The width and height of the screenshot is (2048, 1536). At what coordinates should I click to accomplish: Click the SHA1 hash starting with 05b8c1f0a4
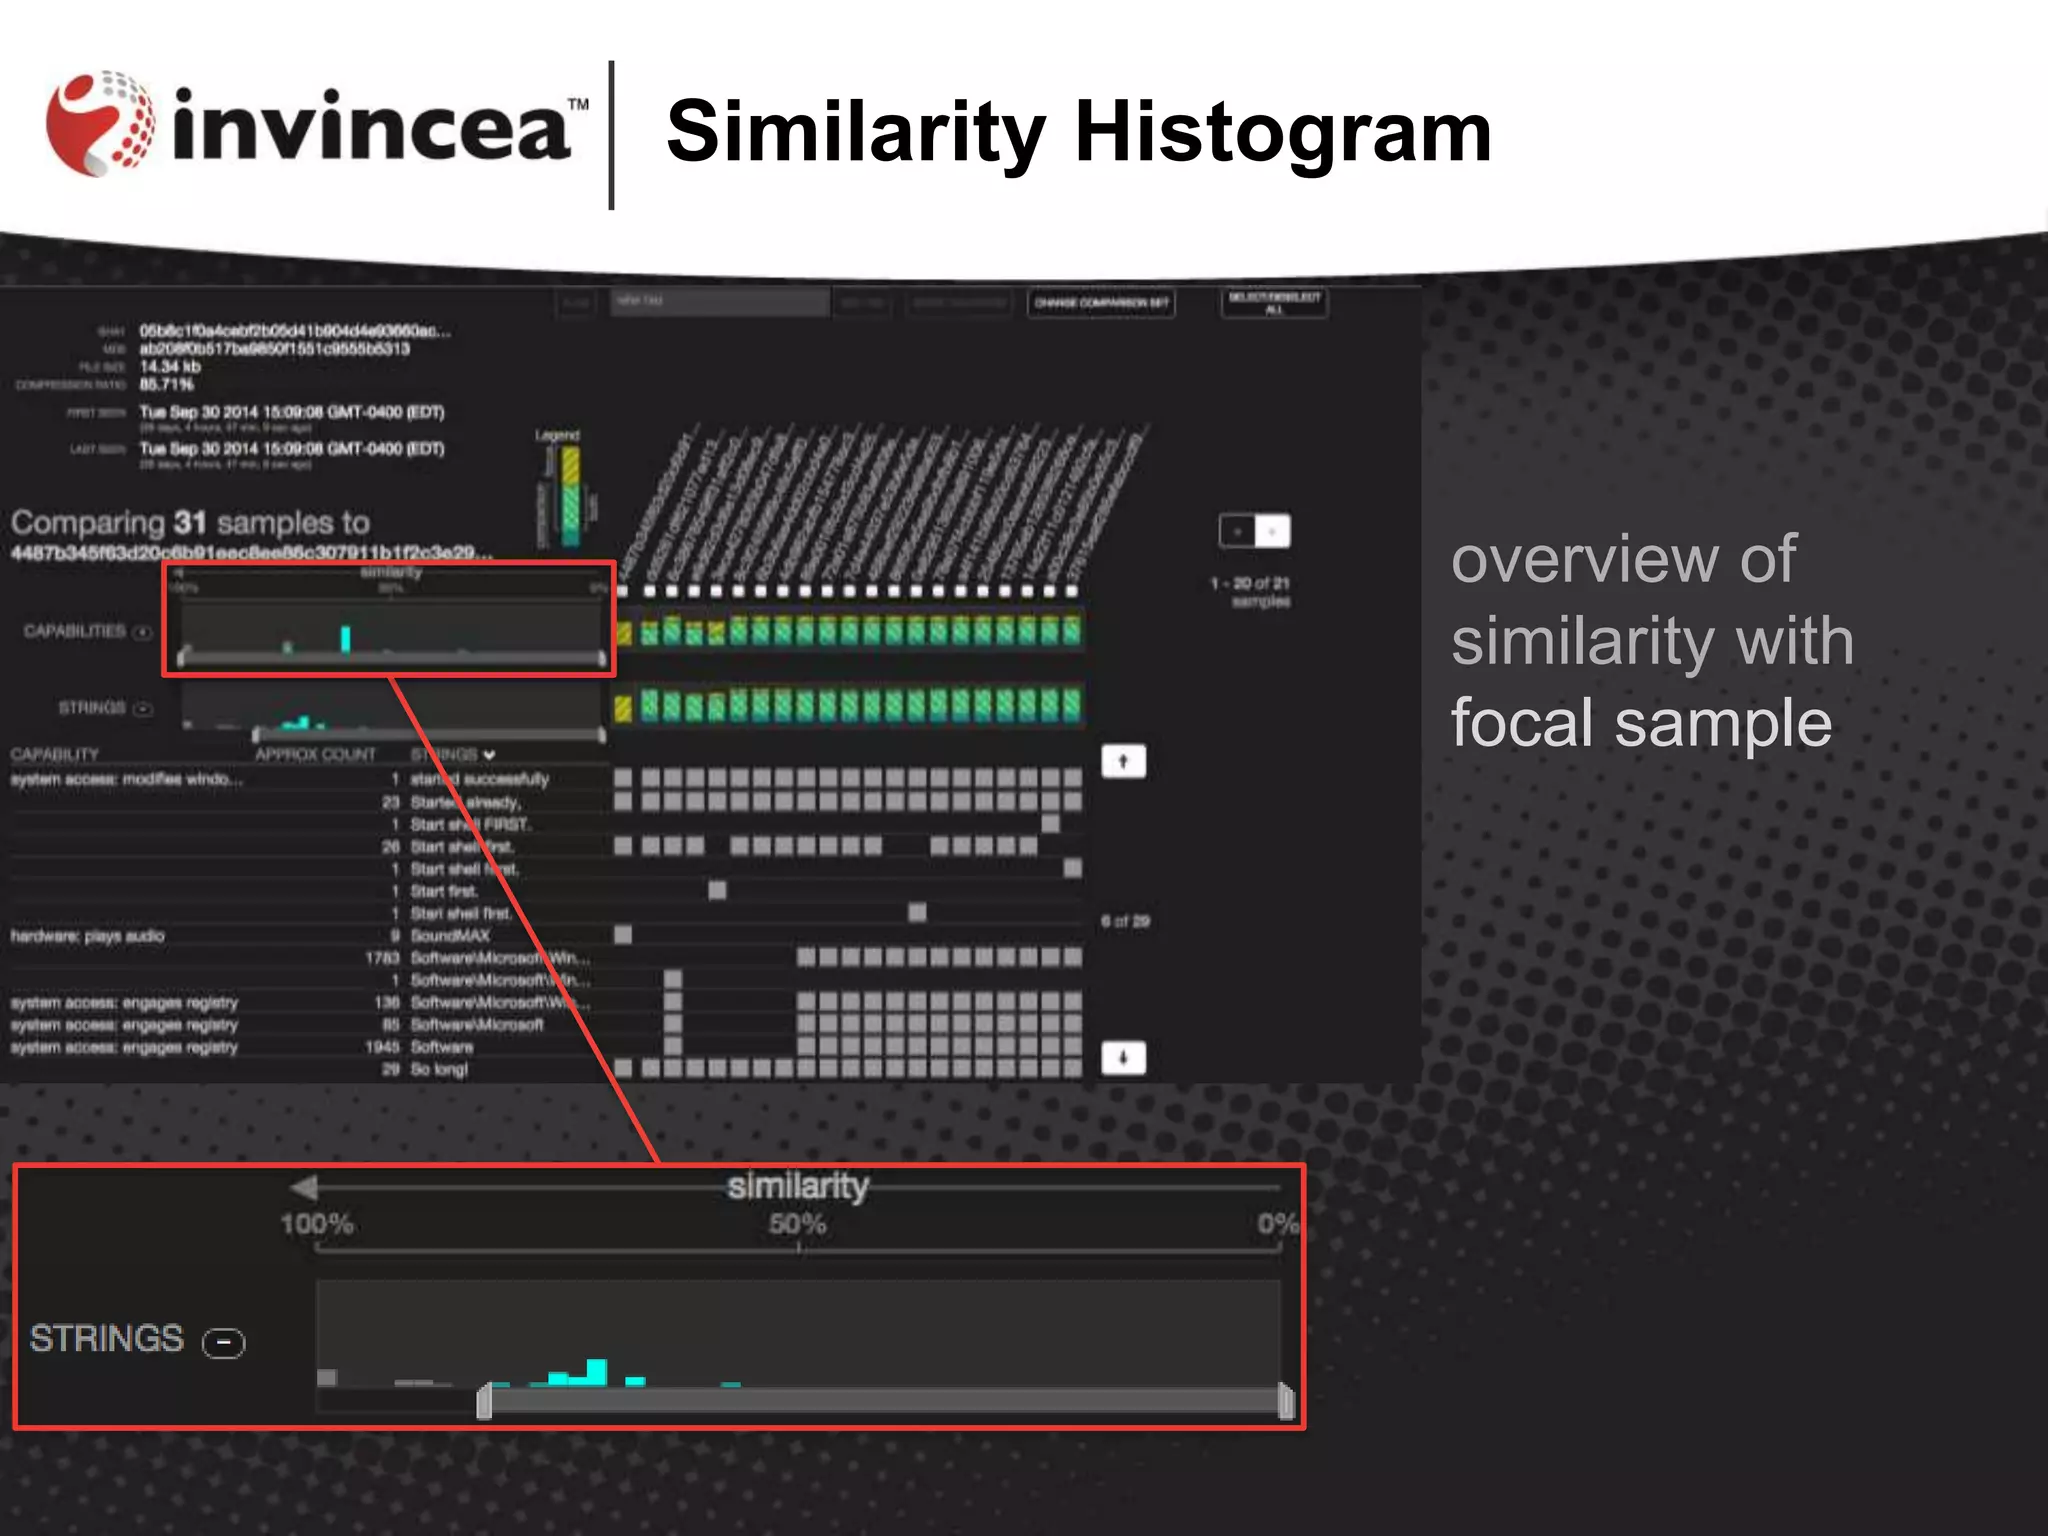(x=295, y=331)
